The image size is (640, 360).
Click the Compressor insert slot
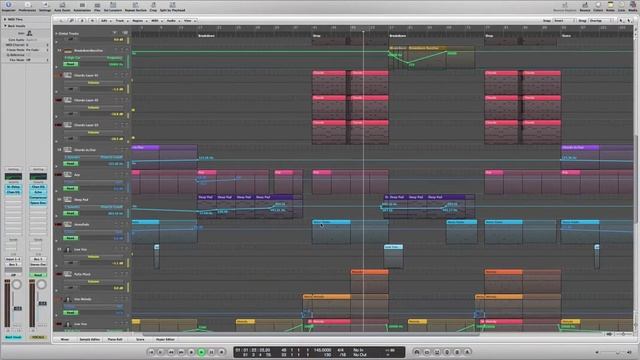pos(38,198)
